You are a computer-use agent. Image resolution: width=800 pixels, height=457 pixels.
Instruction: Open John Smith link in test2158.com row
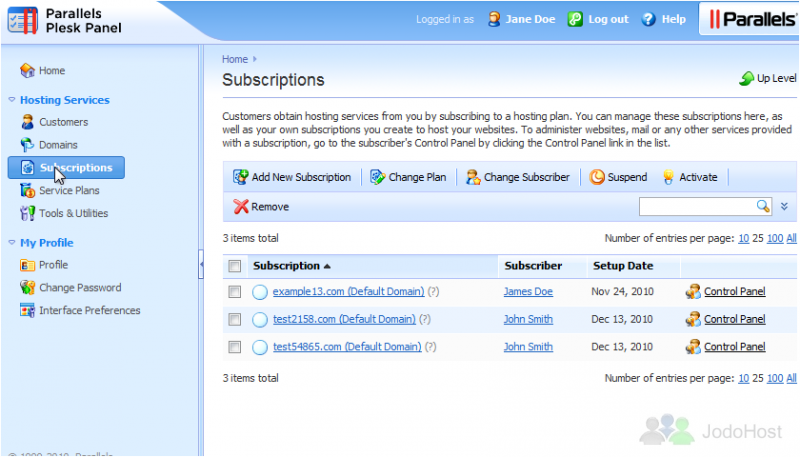528,319
